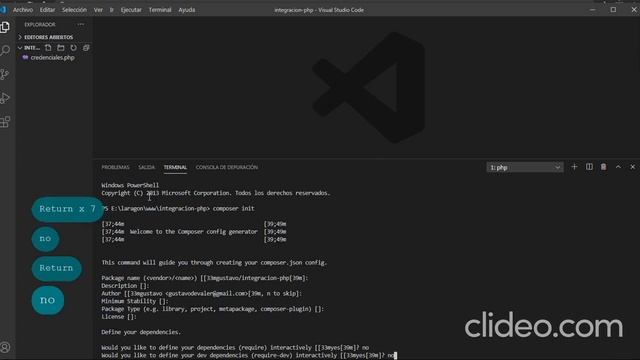The image size is (640, 360).
Task: Click the VS Code logo in title bar
Action: click(4, 10)
